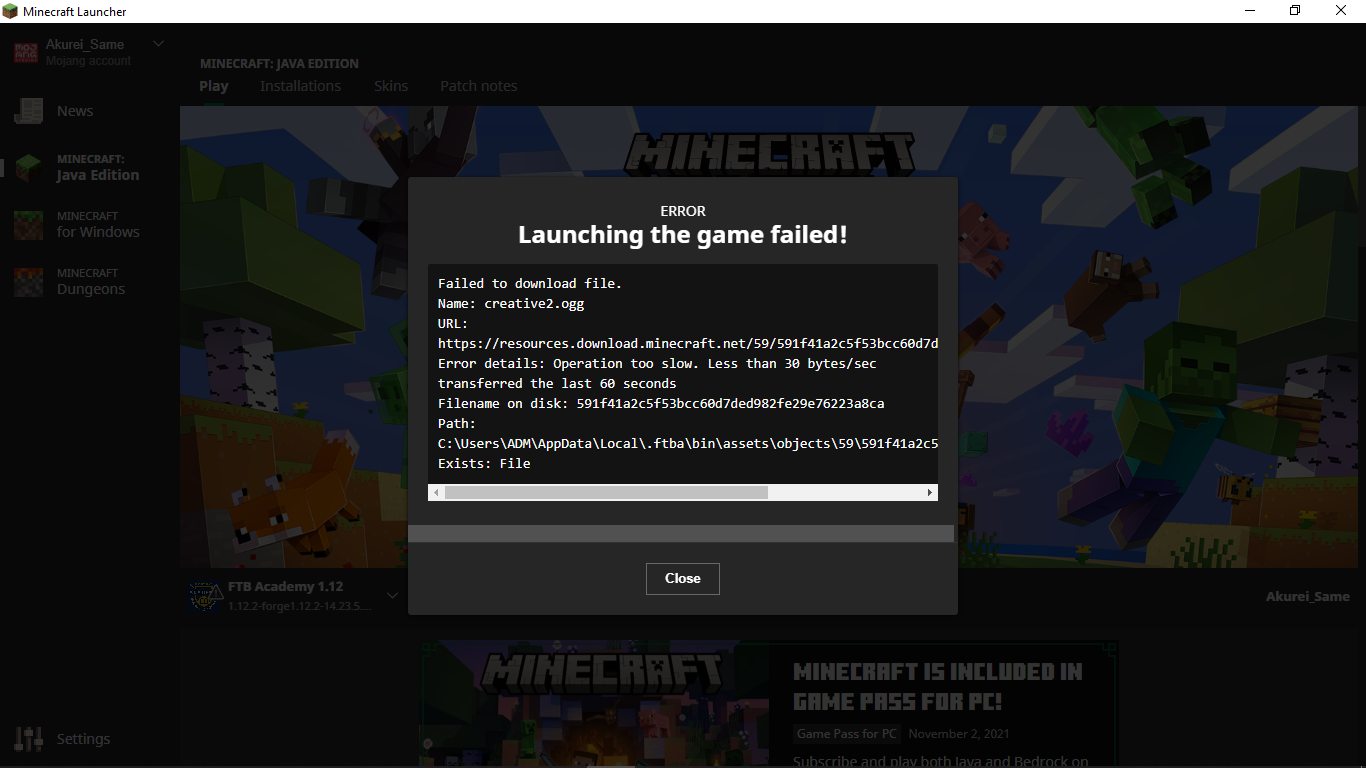This screenshot has width=1366, height=768.
Task: Open the Patch notes tab
Action: point(478,86)
